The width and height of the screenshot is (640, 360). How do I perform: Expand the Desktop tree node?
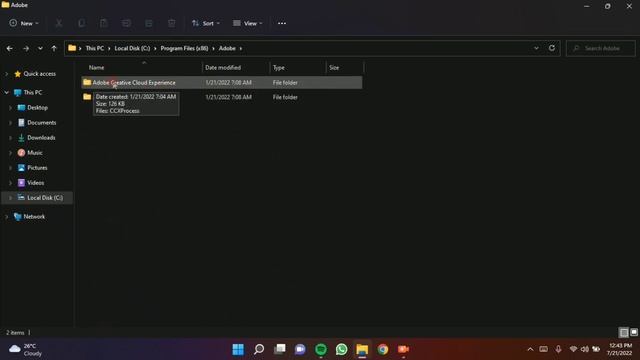[11, 108]
